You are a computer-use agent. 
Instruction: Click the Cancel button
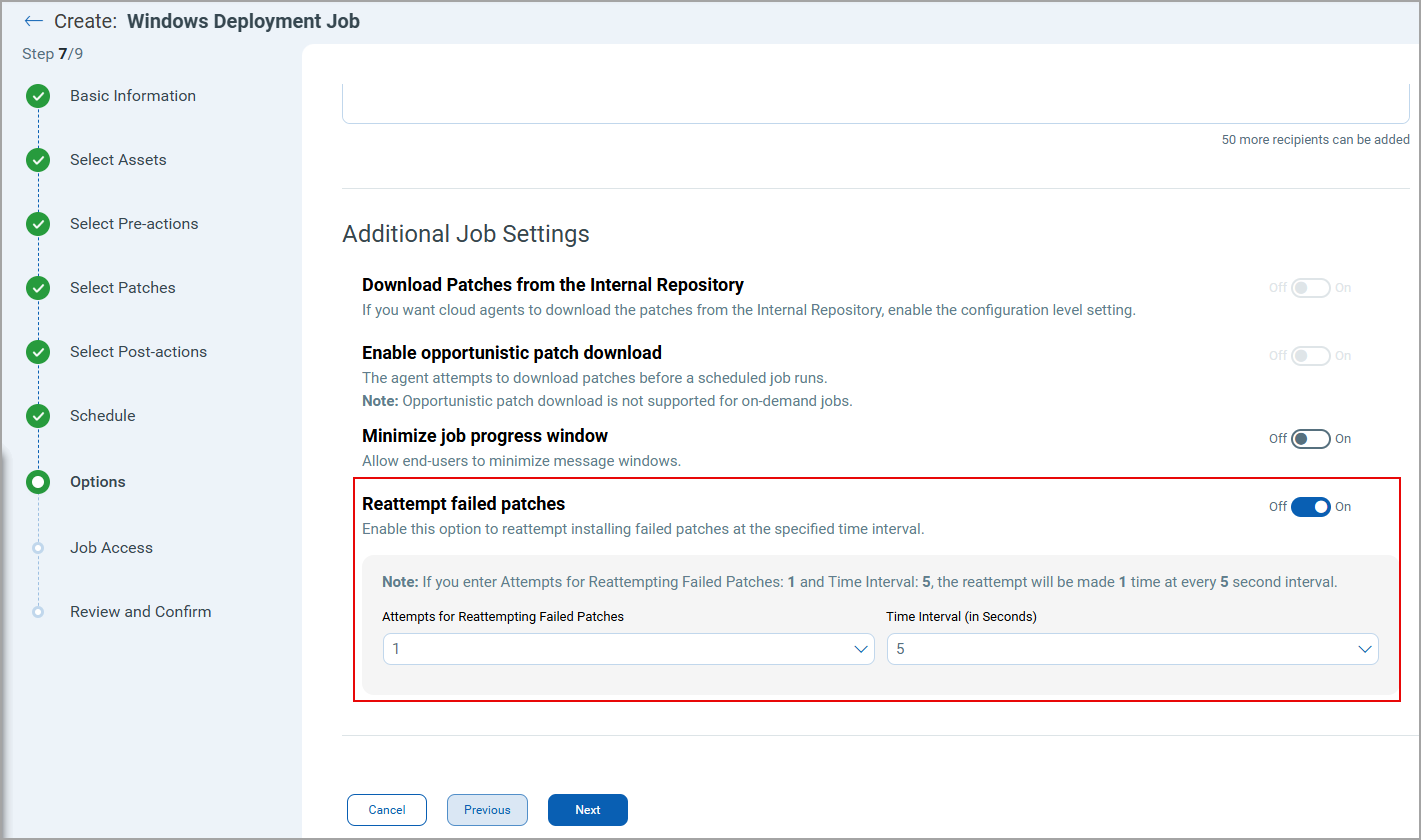click(387, 810)
